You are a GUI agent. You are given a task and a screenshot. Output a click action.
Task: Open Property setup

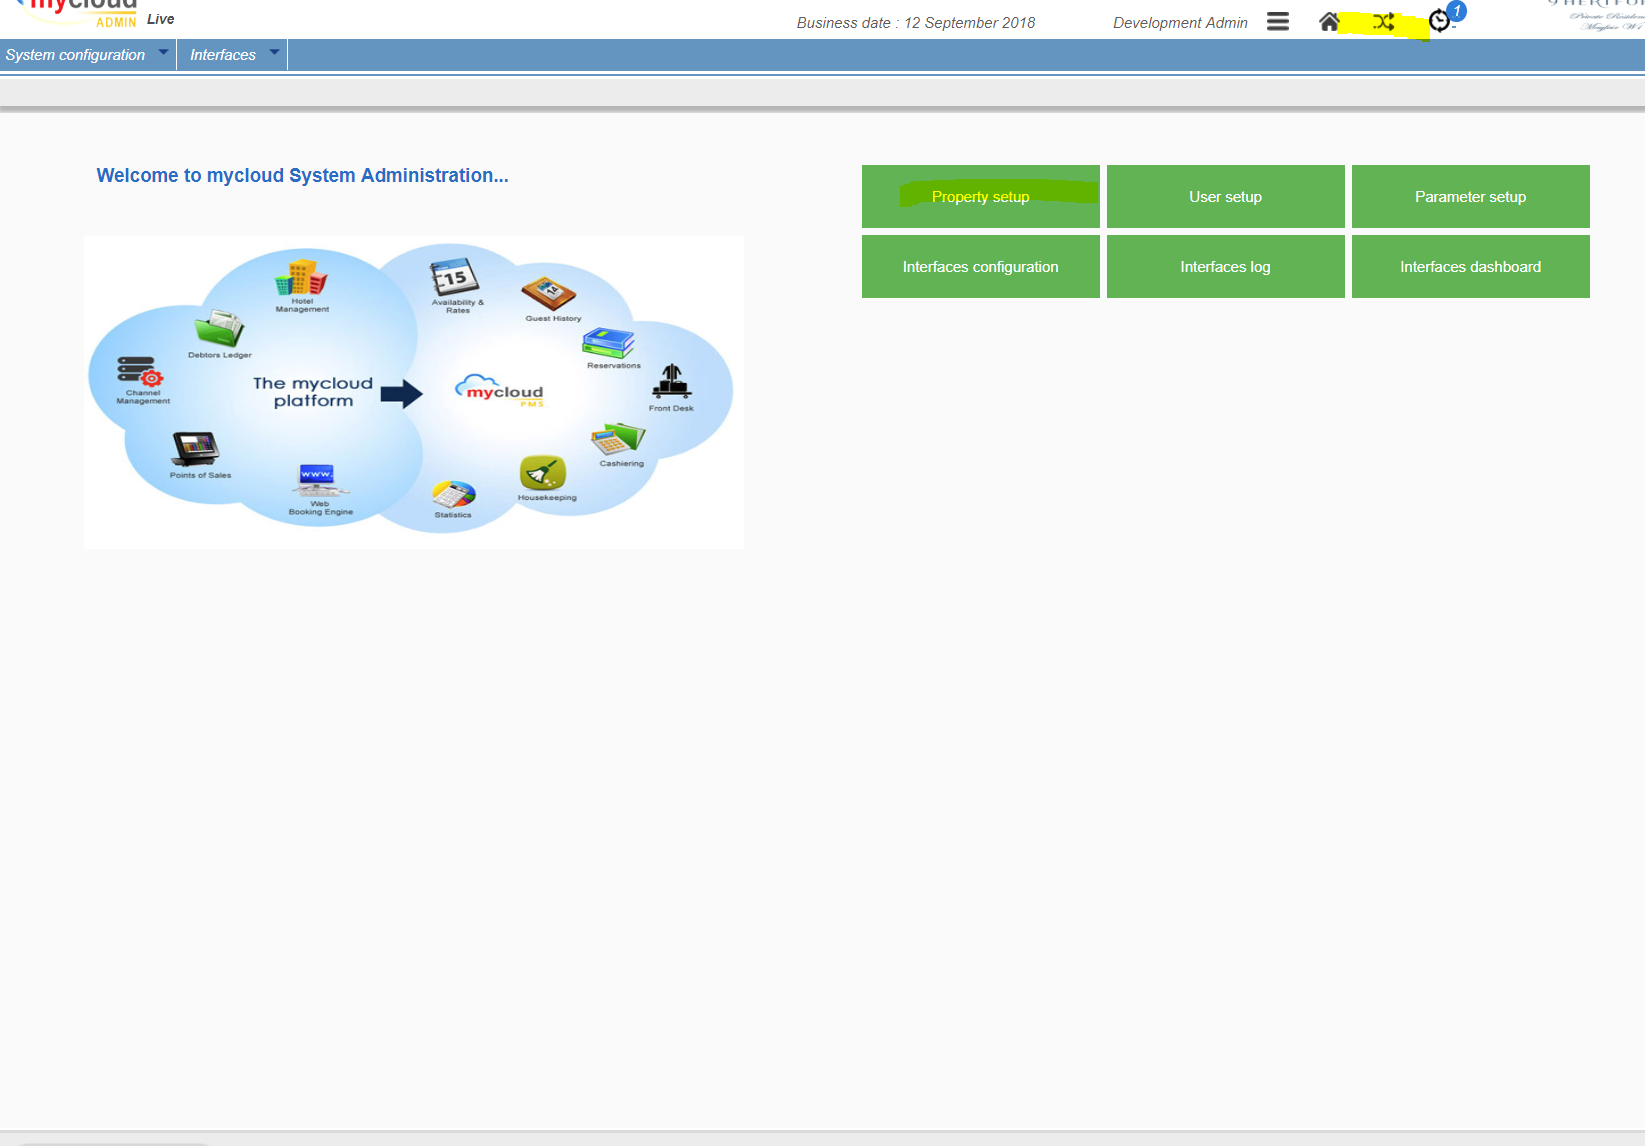[x=981, y=197]
